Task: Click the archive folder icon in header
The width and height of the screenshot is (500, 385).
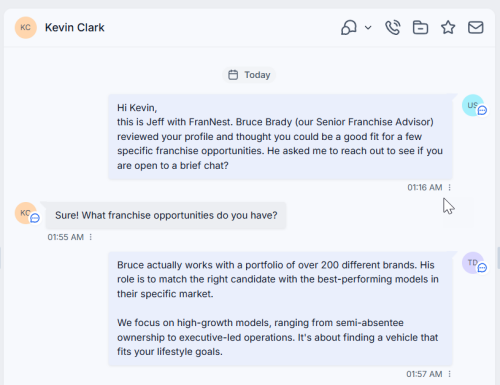Action: 420,27
